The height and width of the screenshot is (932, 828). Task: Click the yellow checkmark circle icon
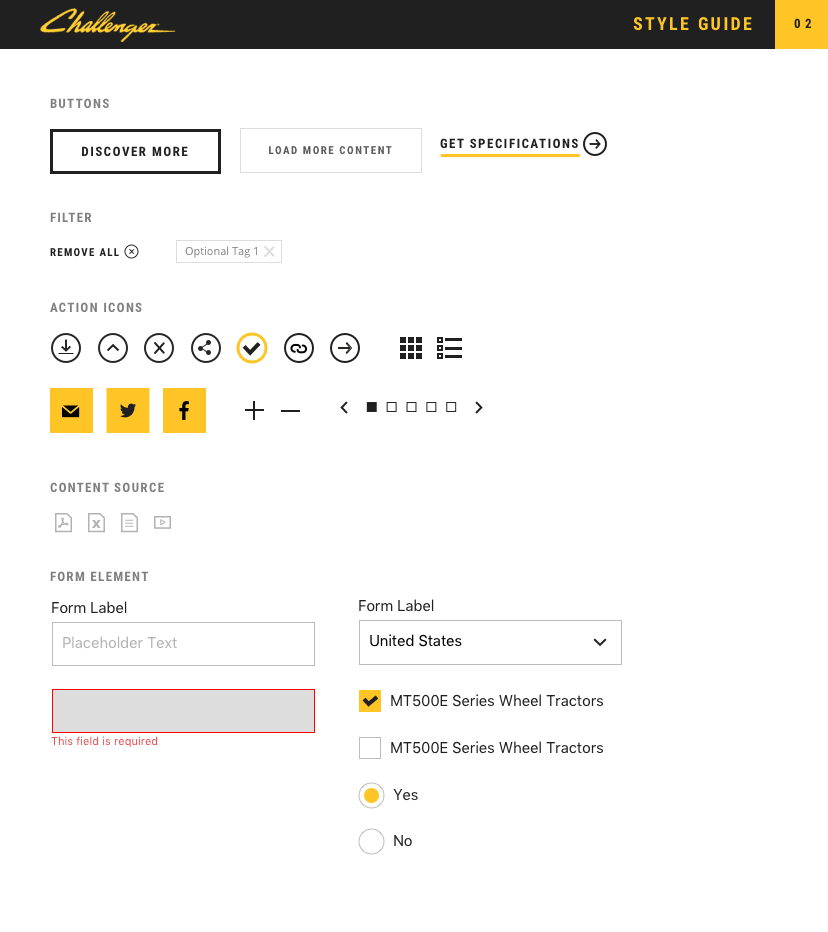pos(252,348)
